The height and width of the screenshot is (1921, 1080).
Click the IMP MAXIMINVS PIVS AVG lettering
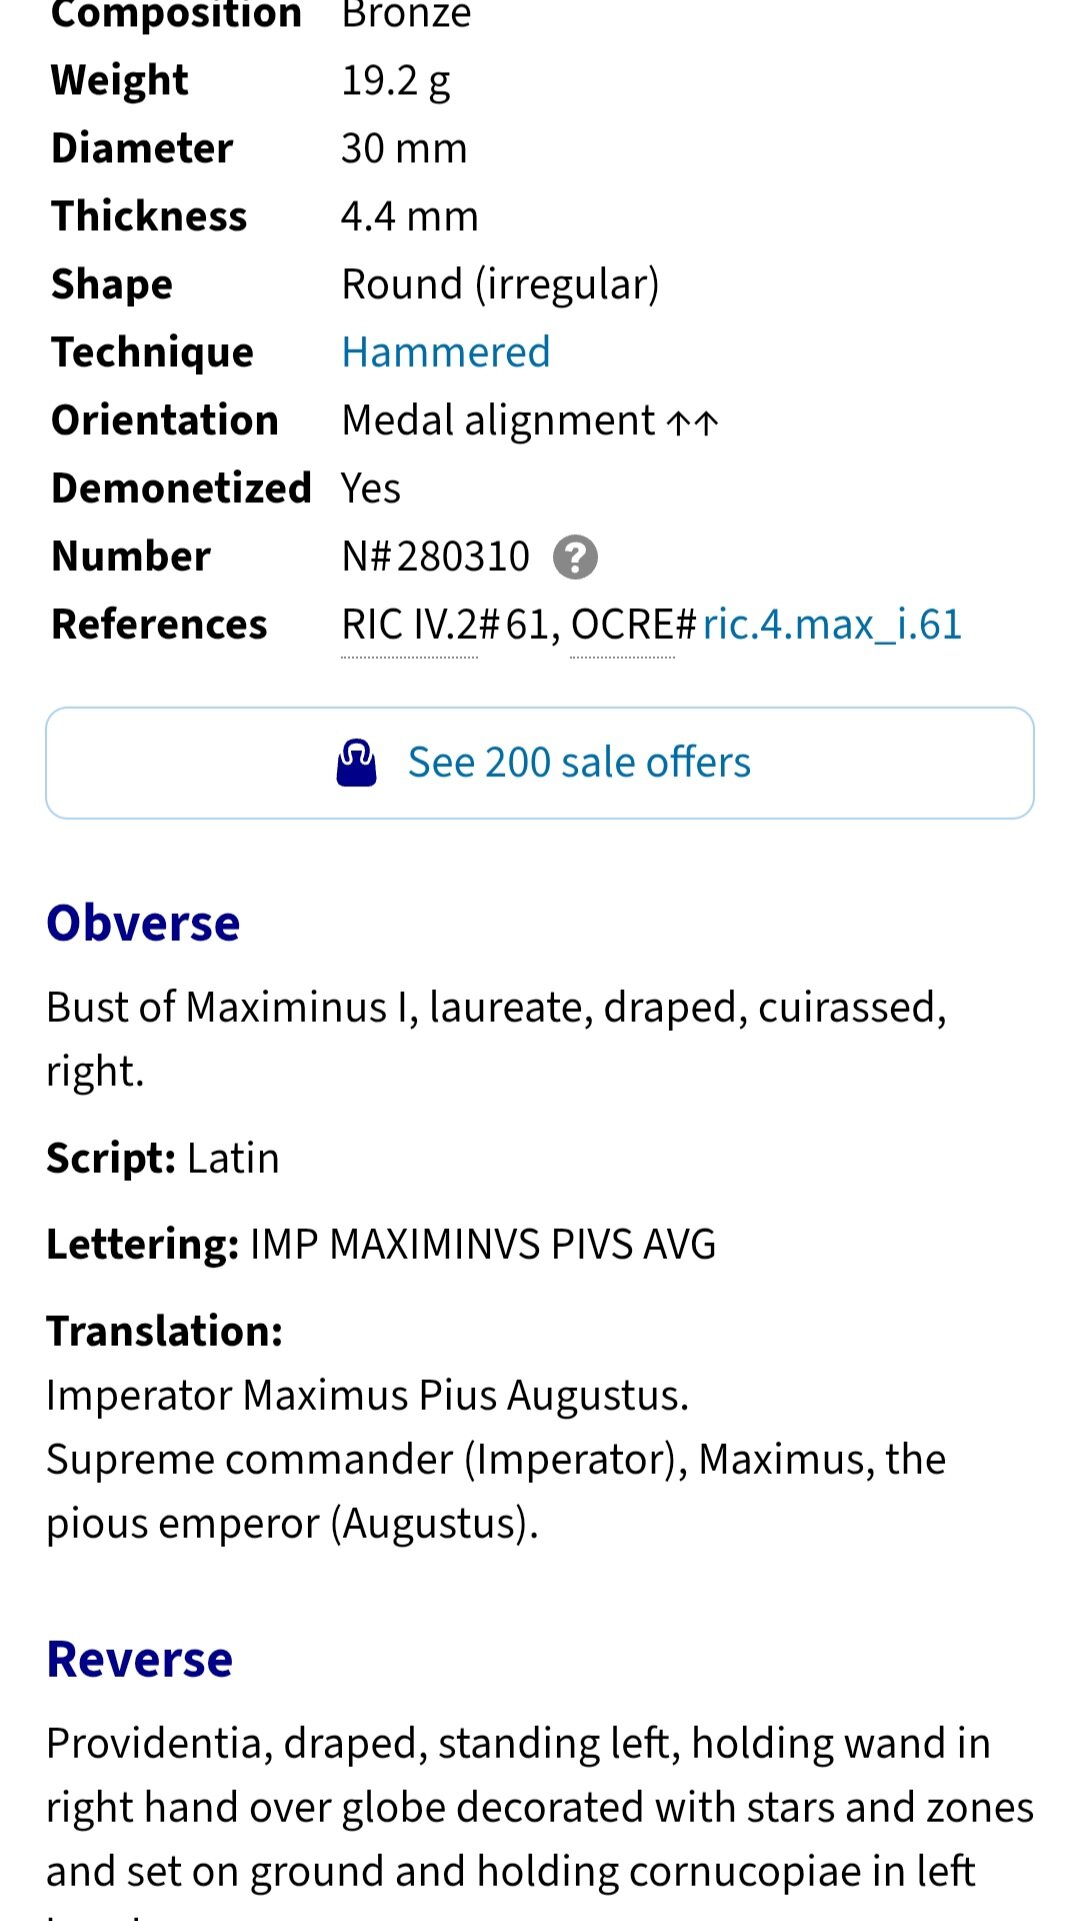482,1244
